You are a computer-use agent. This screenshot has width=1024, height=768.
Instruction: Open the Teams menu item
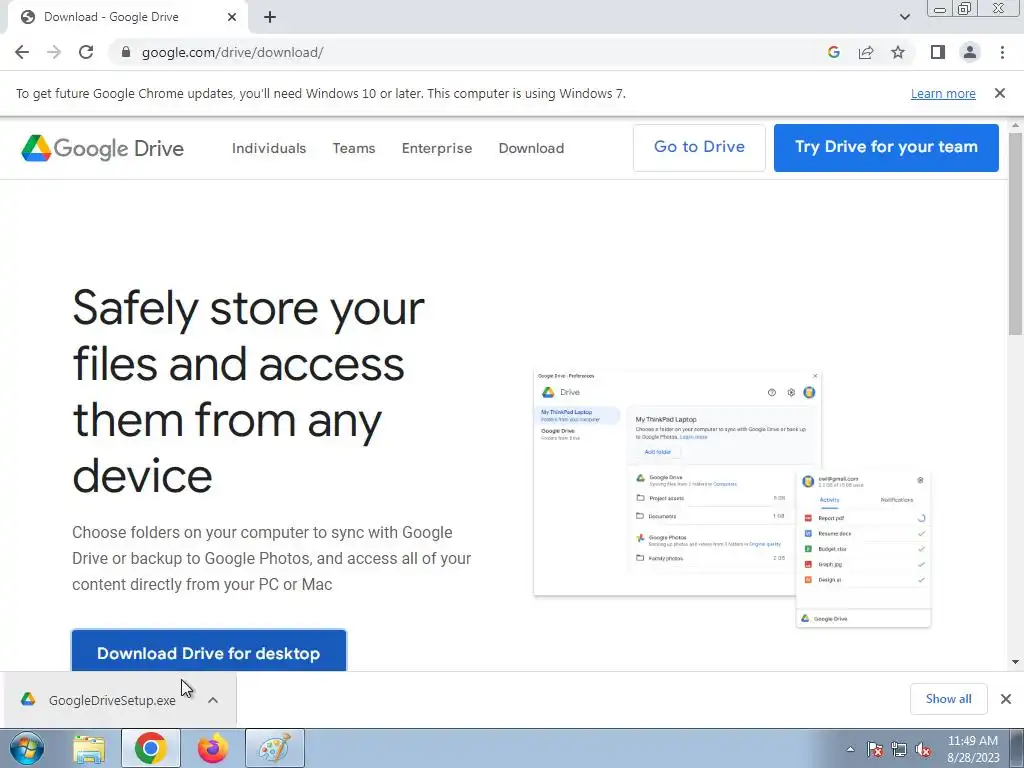click(354, 148)
